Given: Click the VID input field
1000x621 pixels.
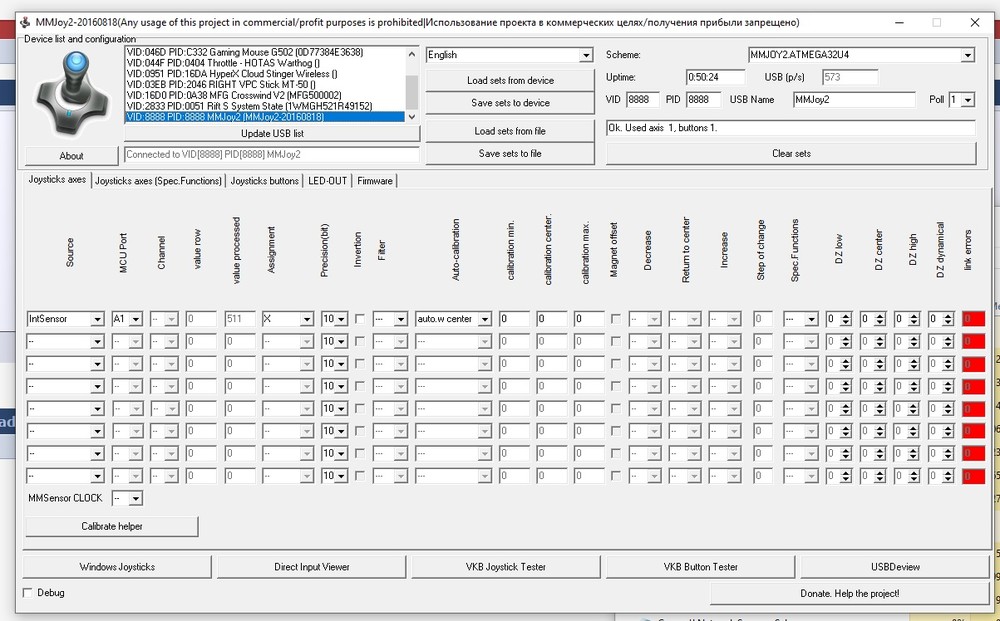Looking at the screenshot, I should [642, 100].
